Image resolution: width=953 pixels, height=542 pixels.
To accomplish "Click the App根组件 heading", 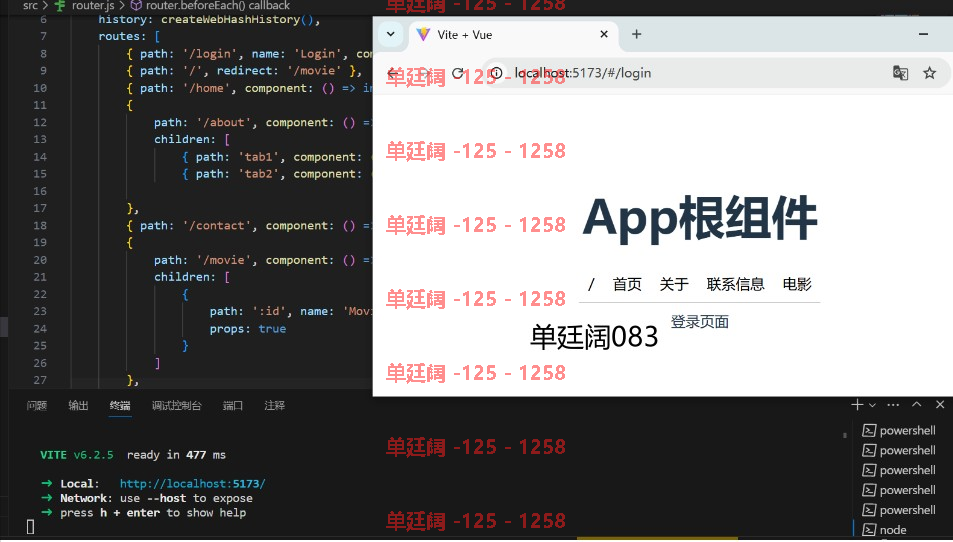I will 700,218.
